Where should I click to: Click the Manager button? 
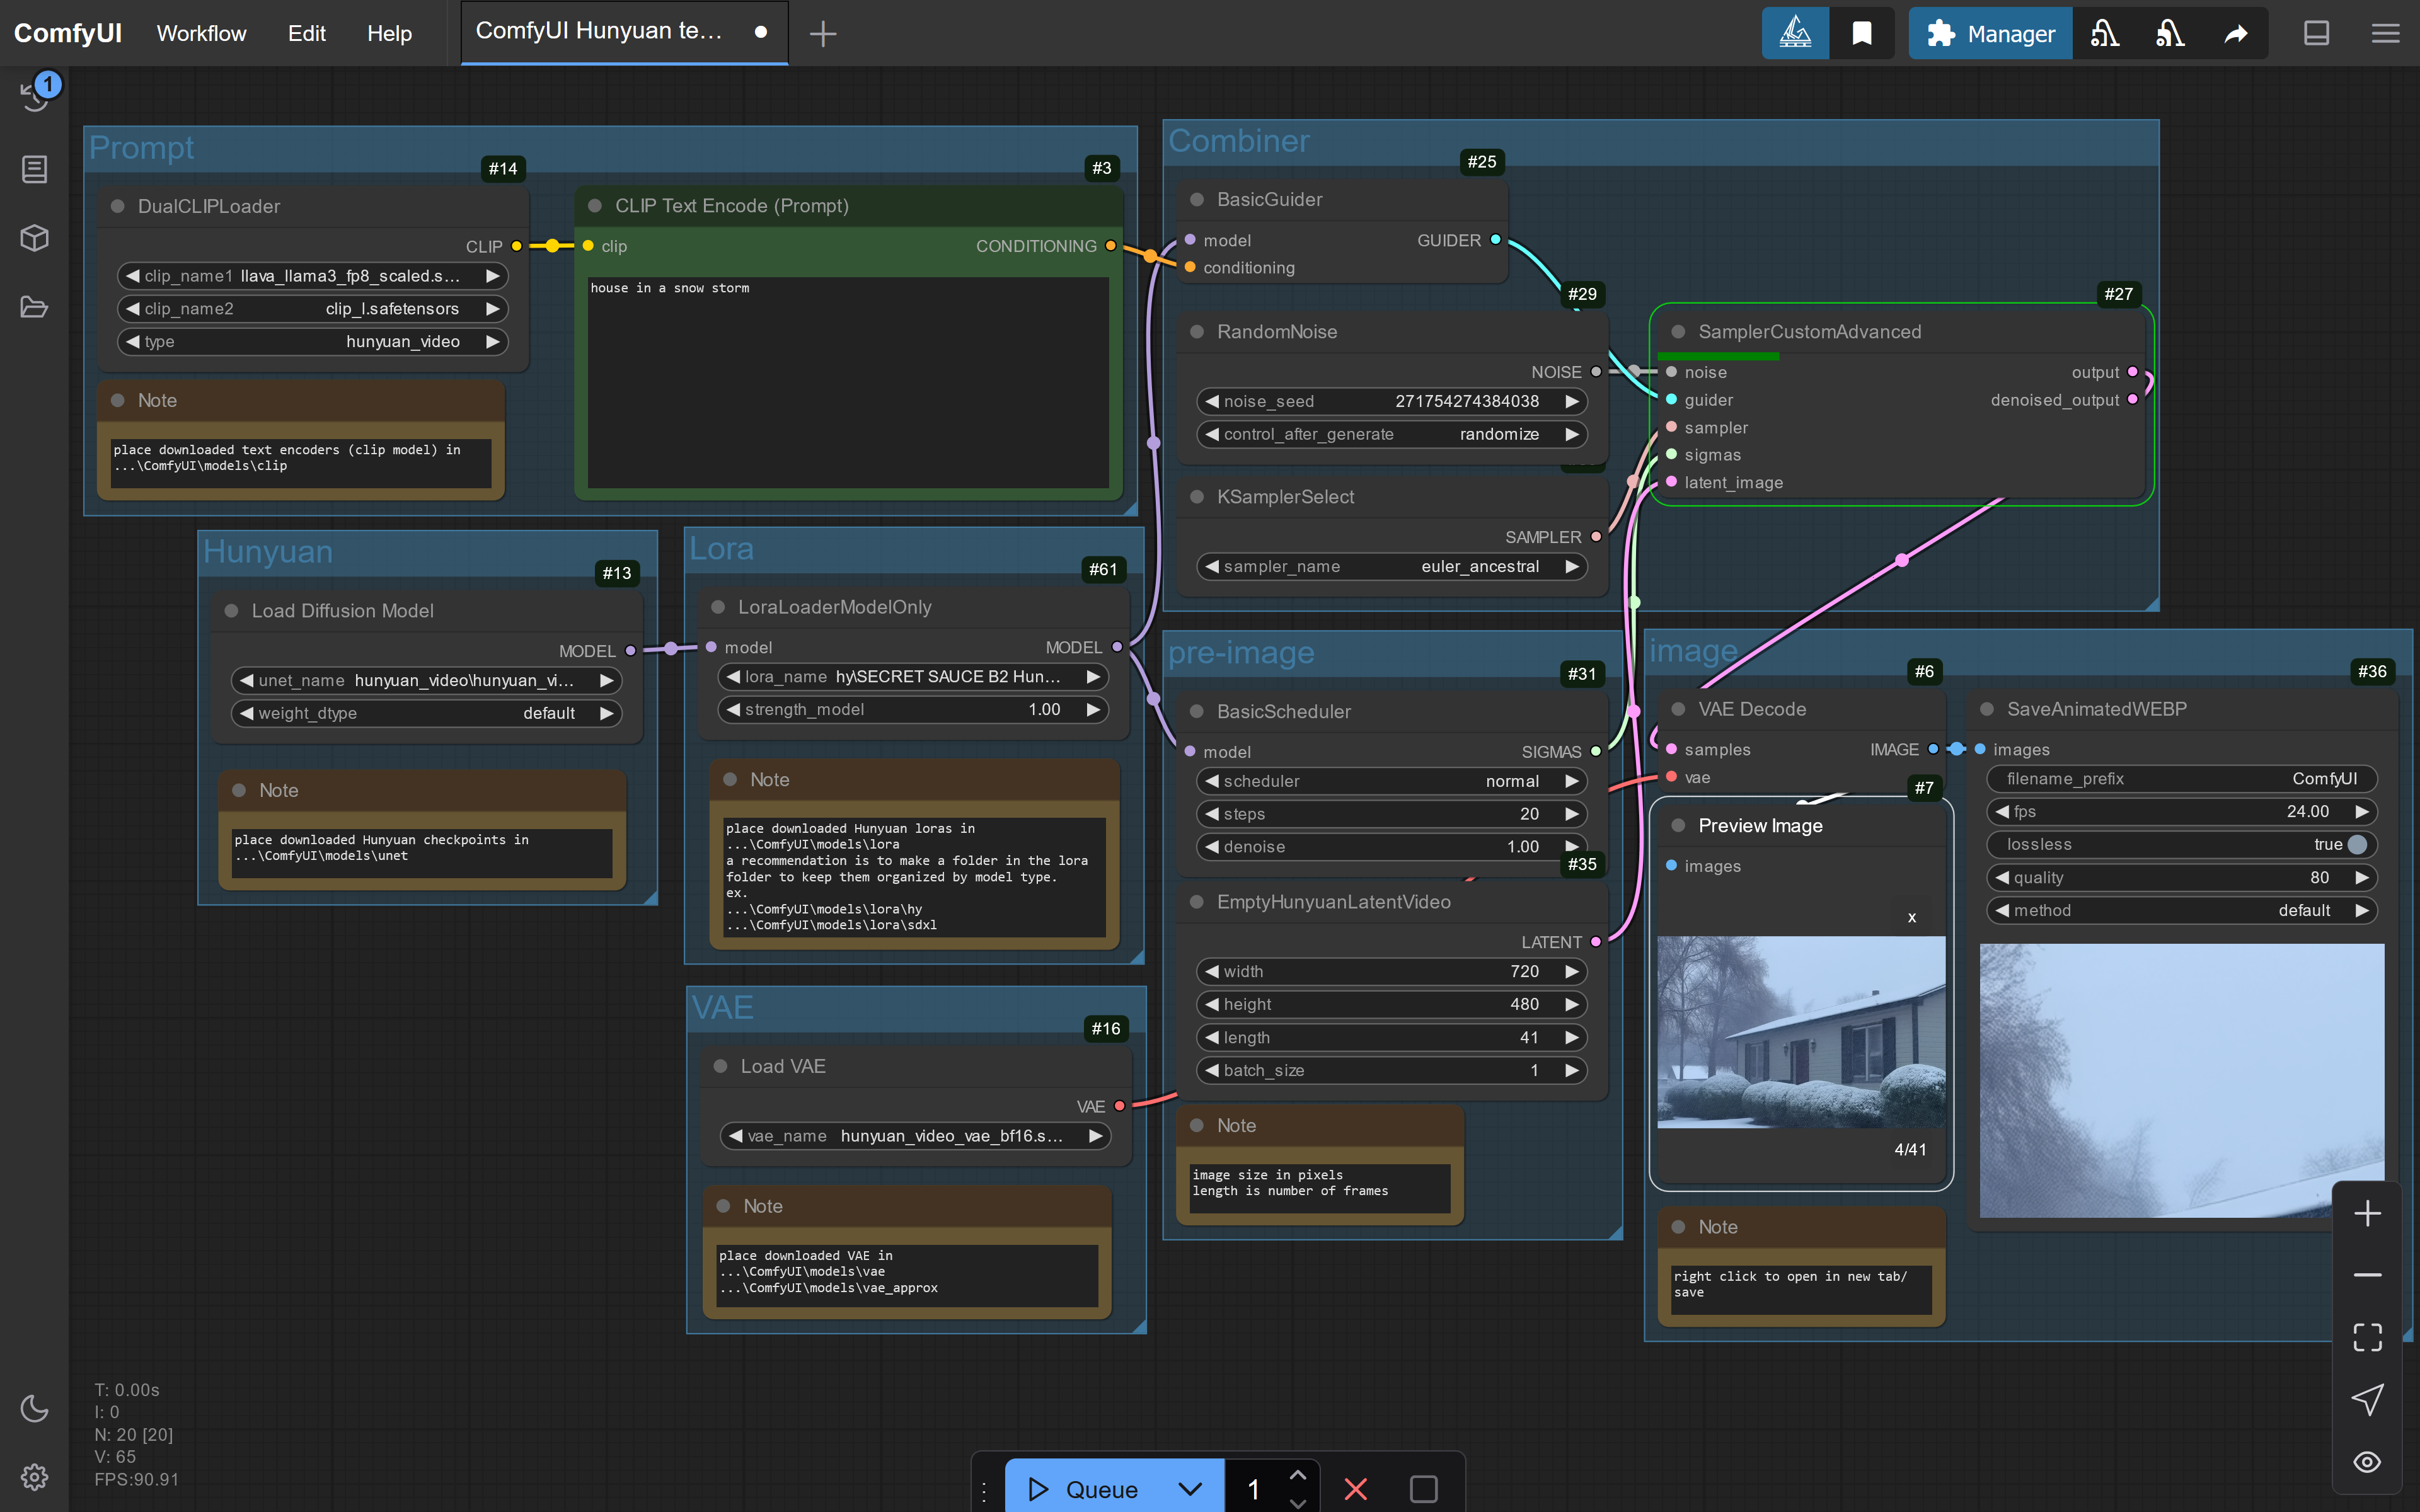click(x=1990, y=34)
